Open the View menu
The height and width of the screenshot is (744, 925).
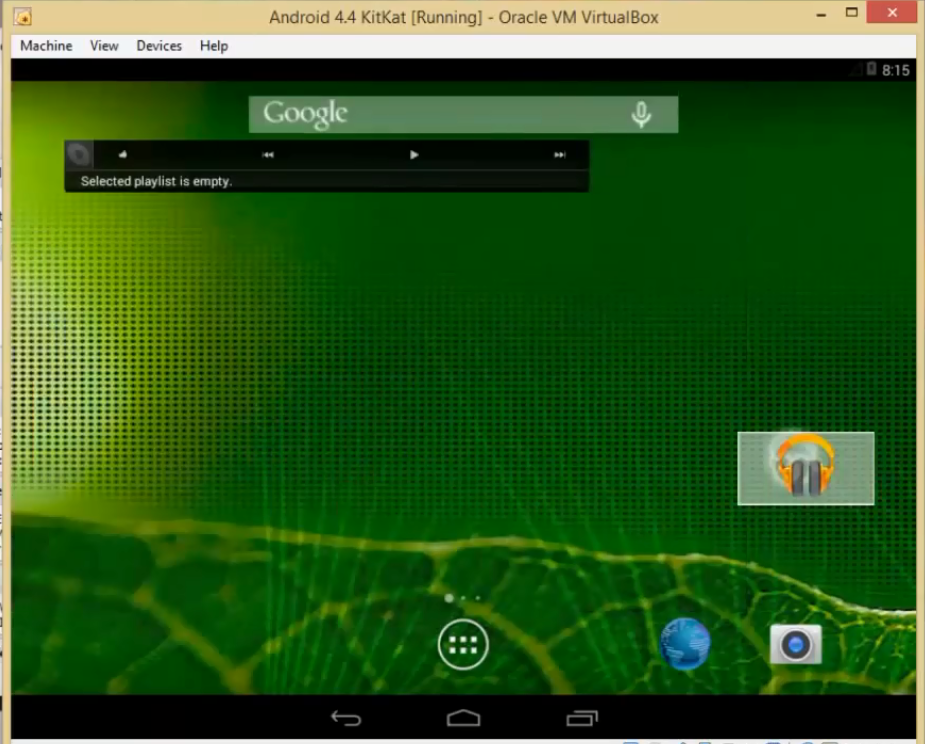click(x=104, y=46)
